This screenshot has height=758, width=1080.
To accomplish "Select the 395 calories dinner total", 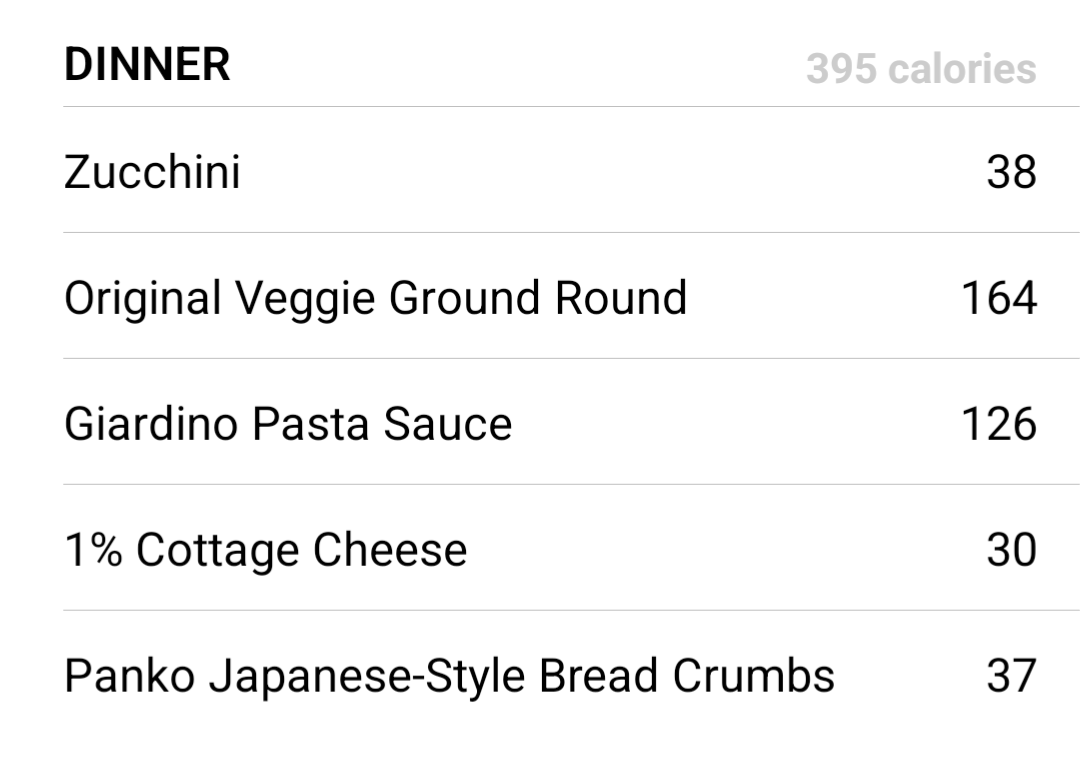I will point(921,69).
